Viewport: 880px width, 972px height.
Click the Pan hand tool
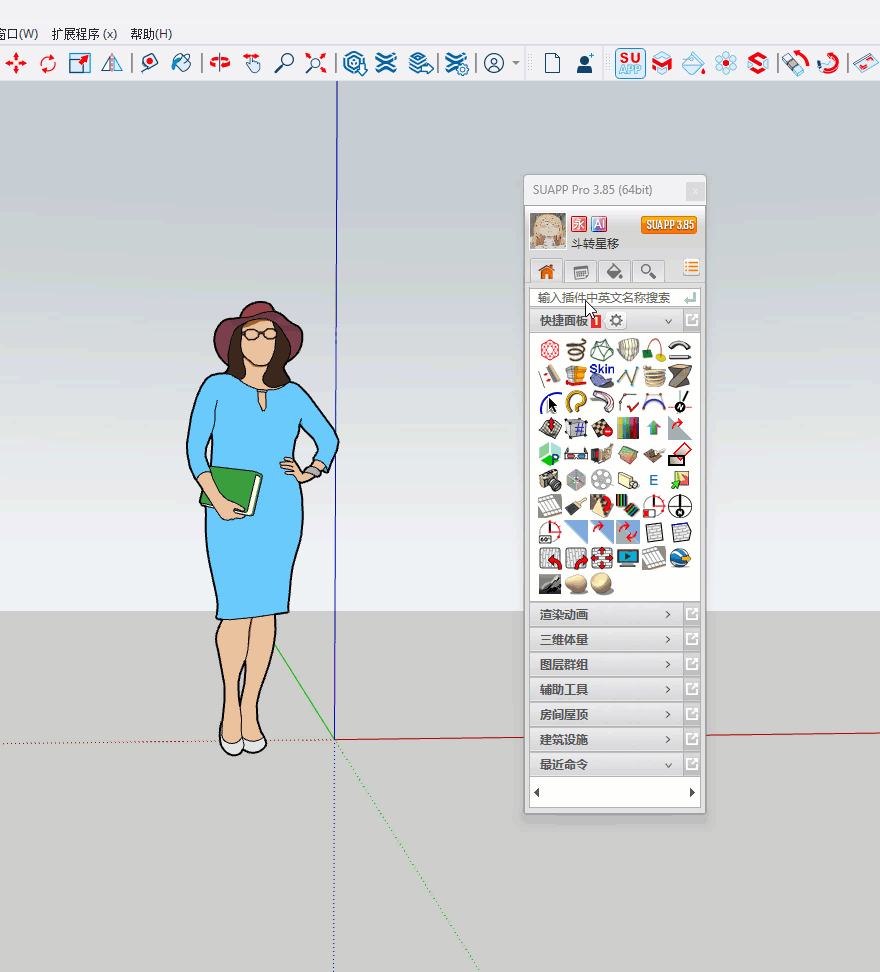pyautogui.click(x=252, y=63)
